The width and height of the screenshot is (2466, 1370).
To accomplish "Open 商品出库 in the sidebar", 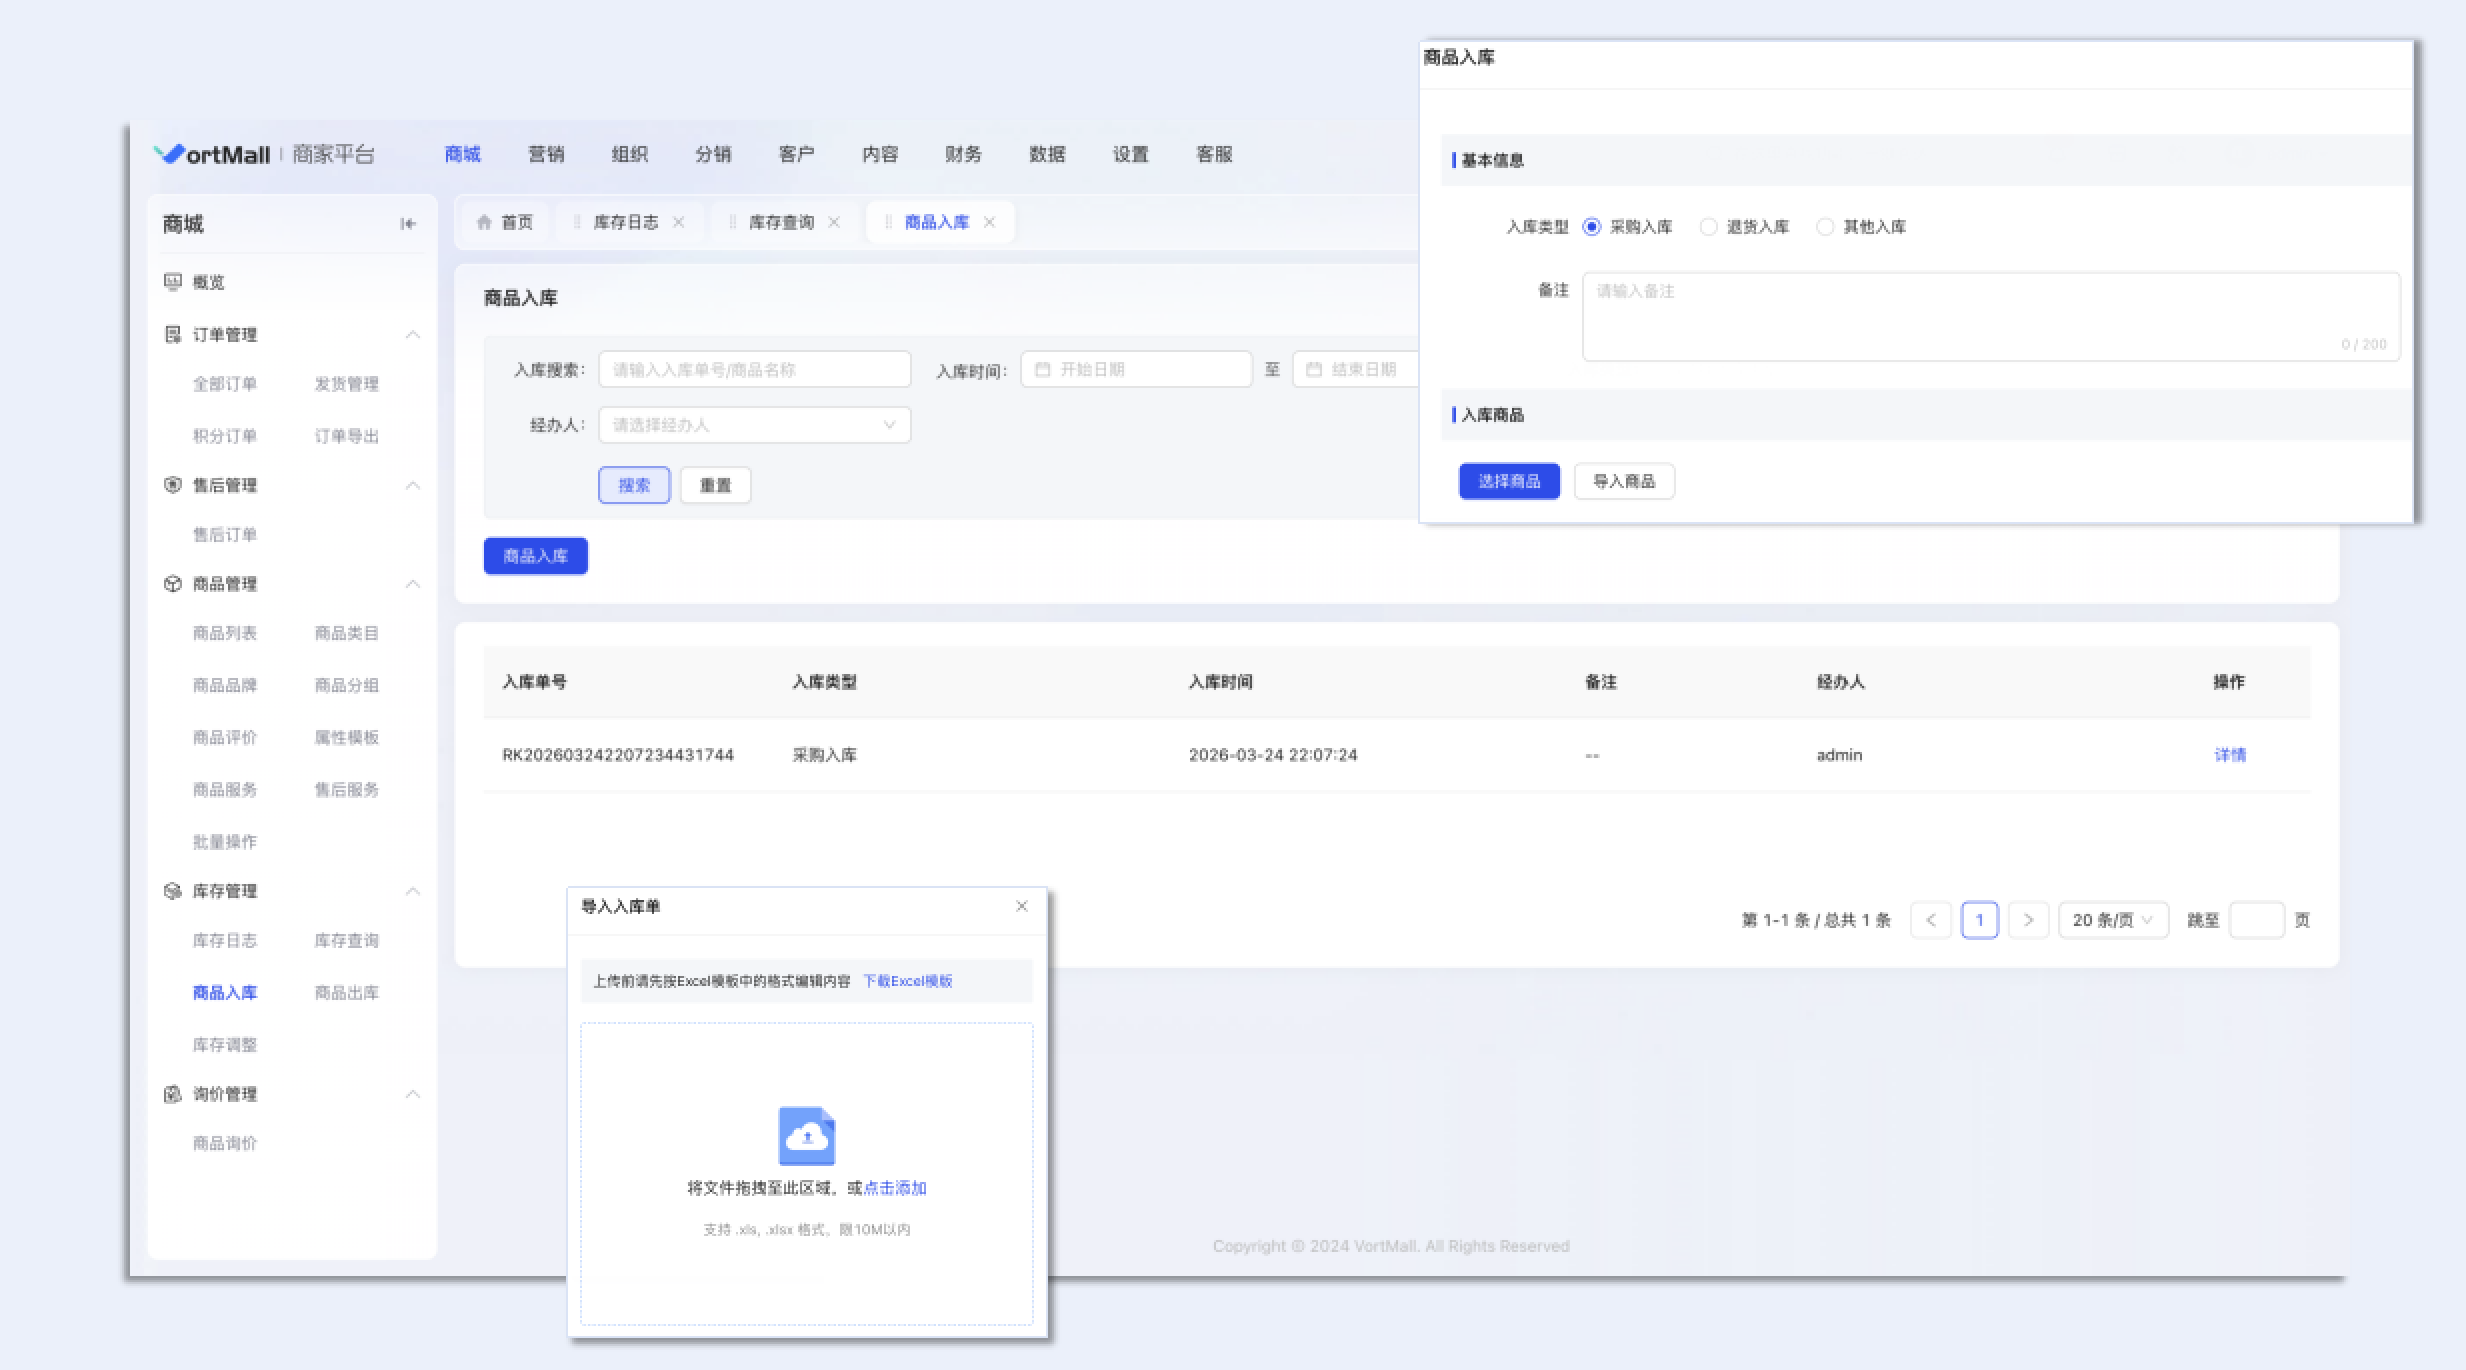I will (x=346, y=993).
